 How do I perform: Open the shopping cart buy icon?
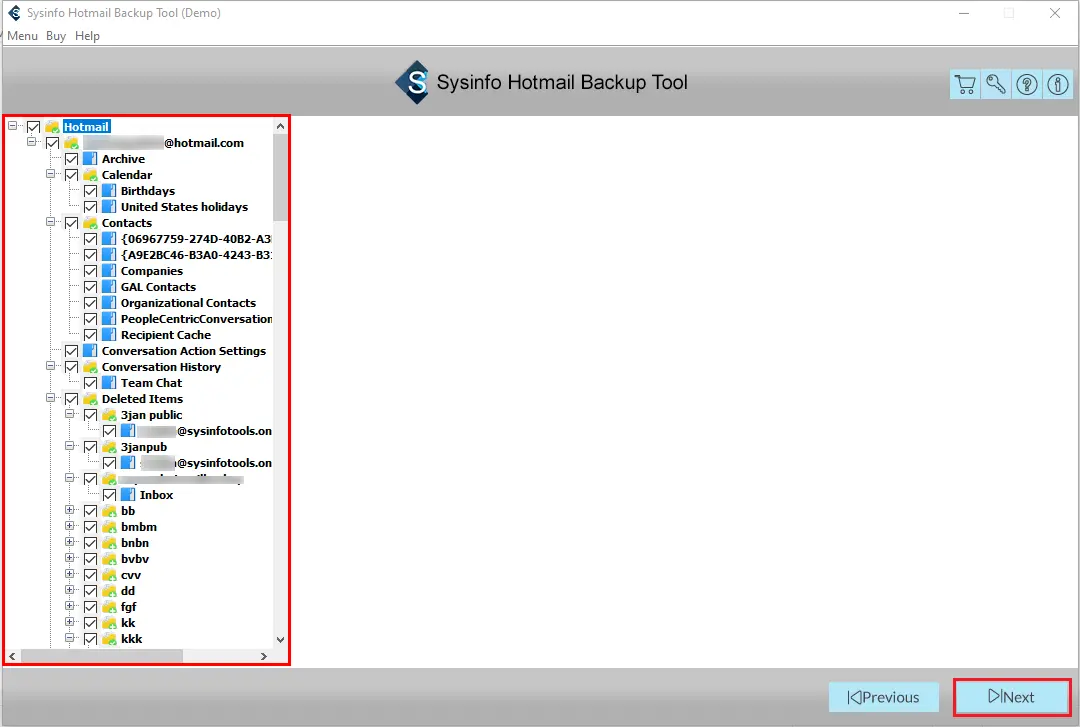click(965, 84)
